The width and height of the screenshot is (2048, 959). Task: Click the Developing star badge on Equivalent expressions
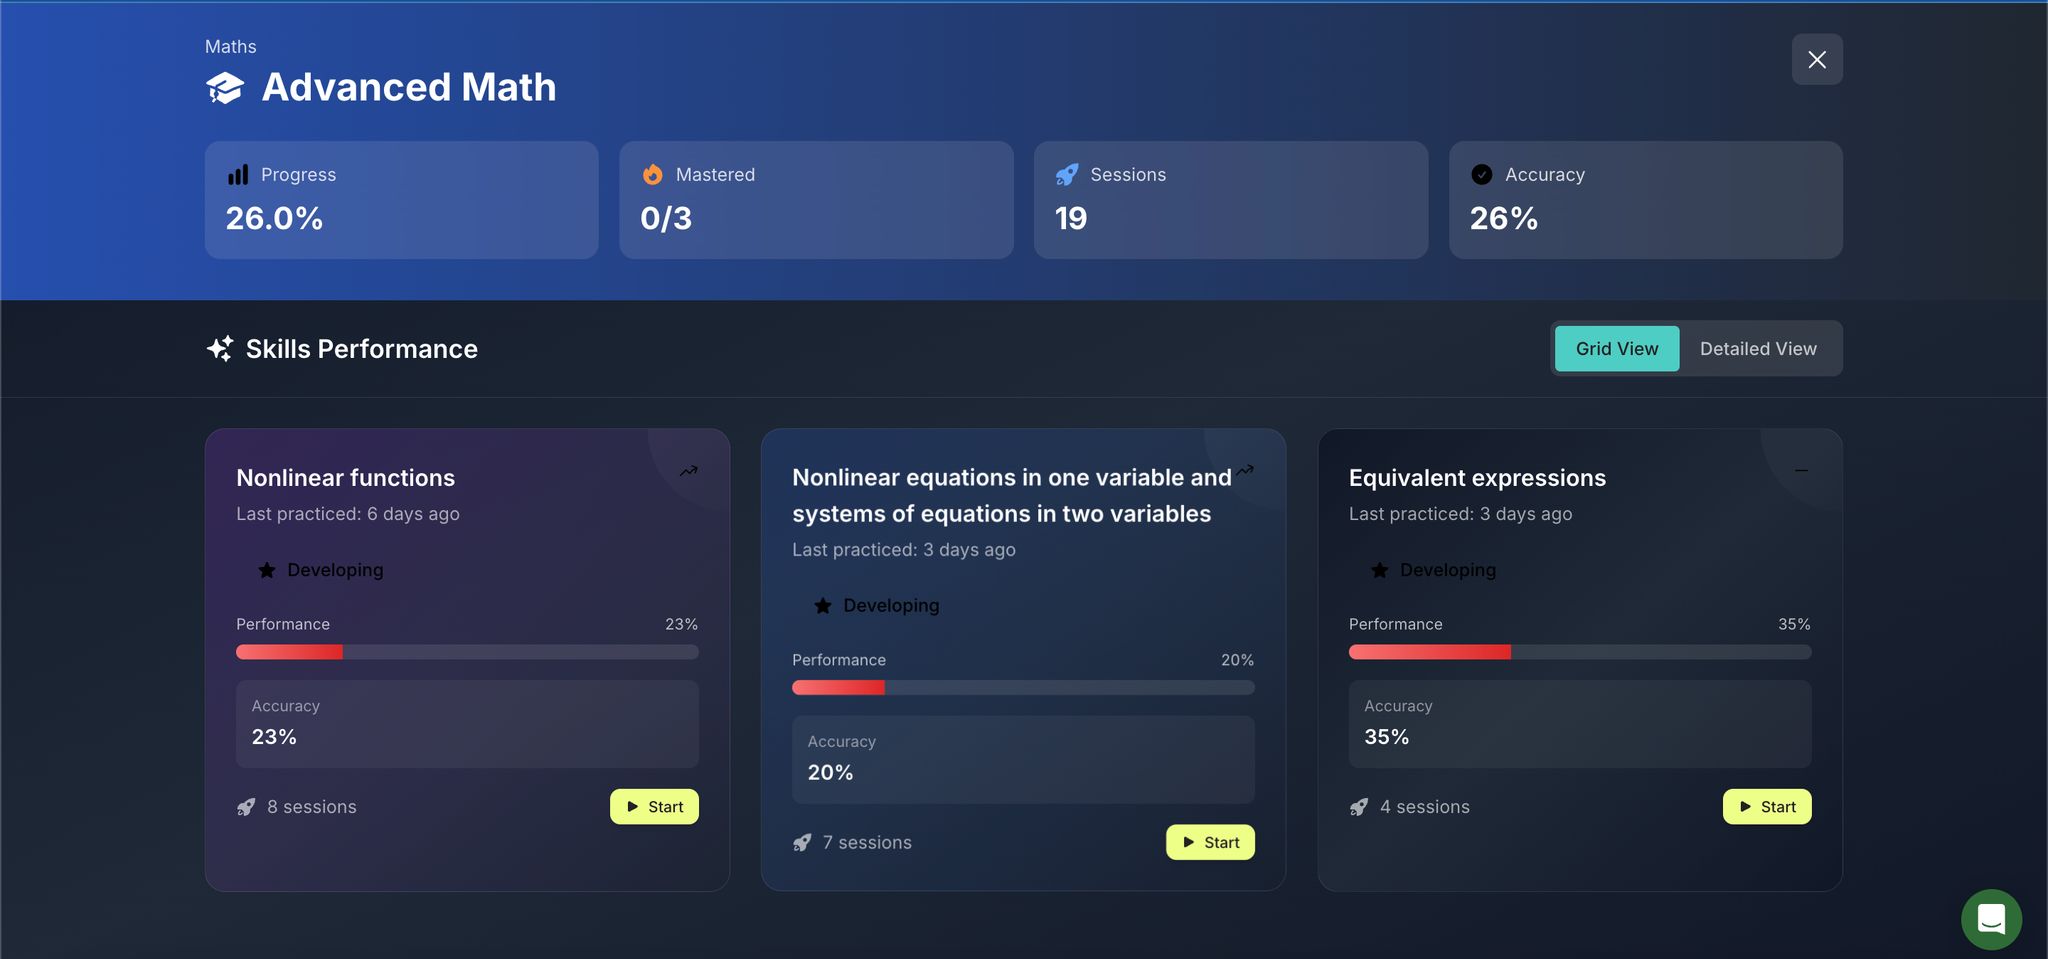click(x=1433, y=570)
